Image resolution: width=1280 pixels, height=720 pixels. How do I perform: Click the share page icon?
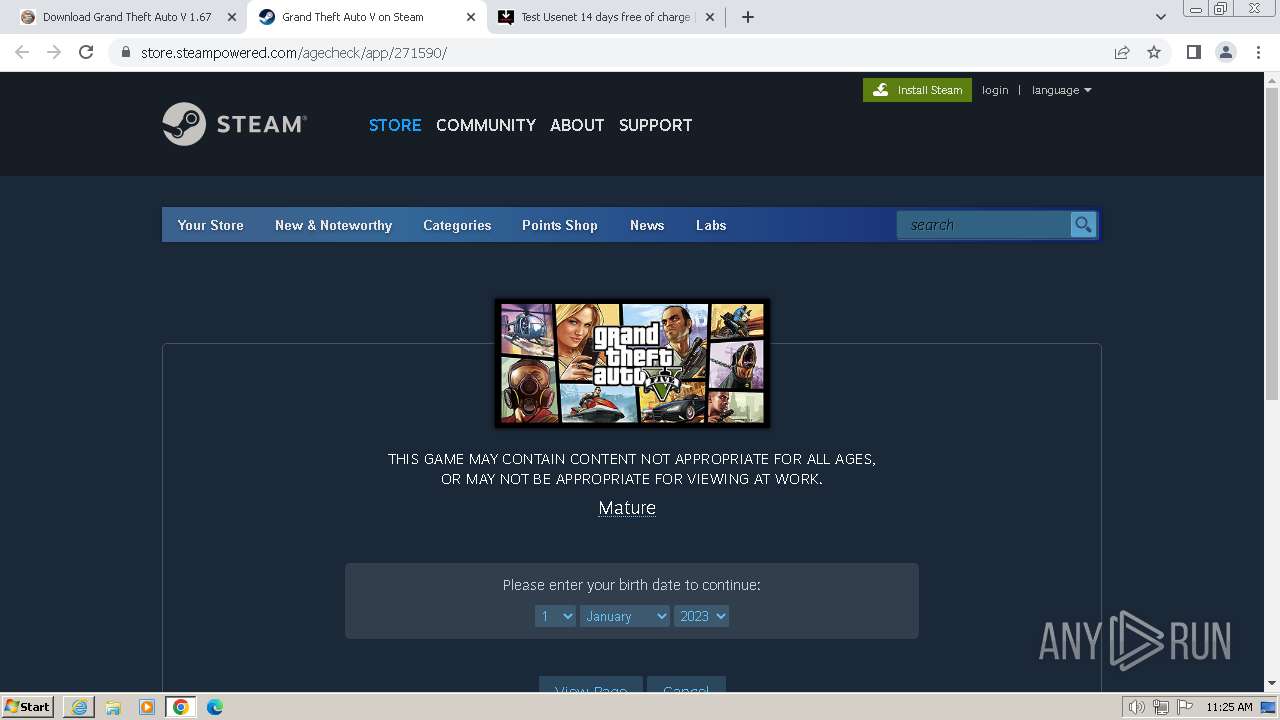1122,52
